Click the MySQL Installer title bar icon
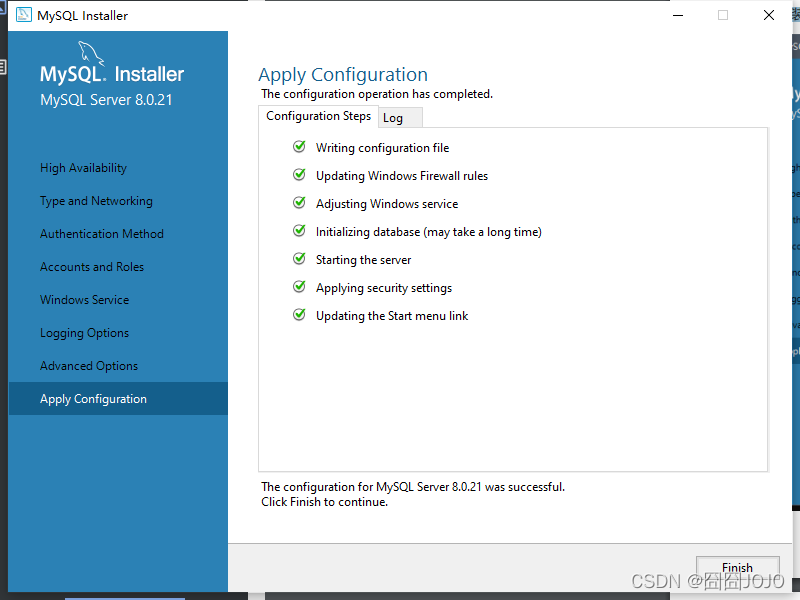The height and width of the screenshot is (600, 800). tap(23, 15)
